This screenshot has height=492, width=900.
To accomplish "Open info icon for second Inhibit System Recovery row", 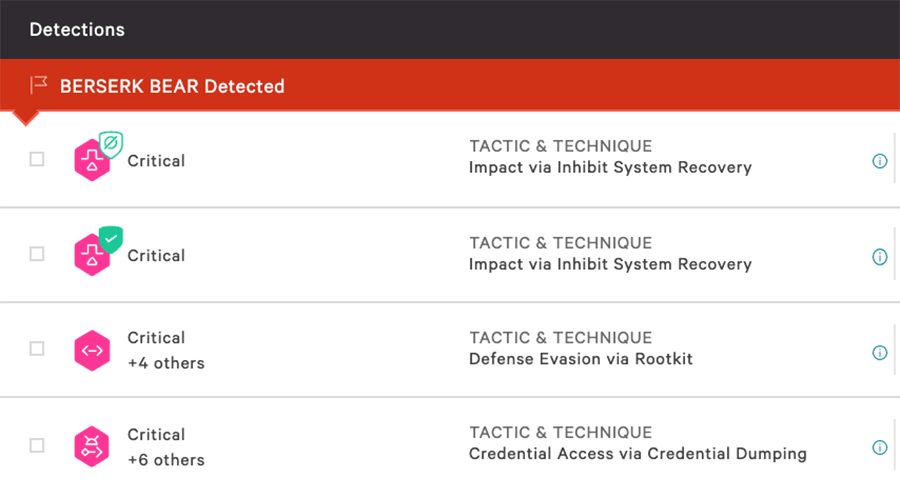I will (x=880, y=257).
